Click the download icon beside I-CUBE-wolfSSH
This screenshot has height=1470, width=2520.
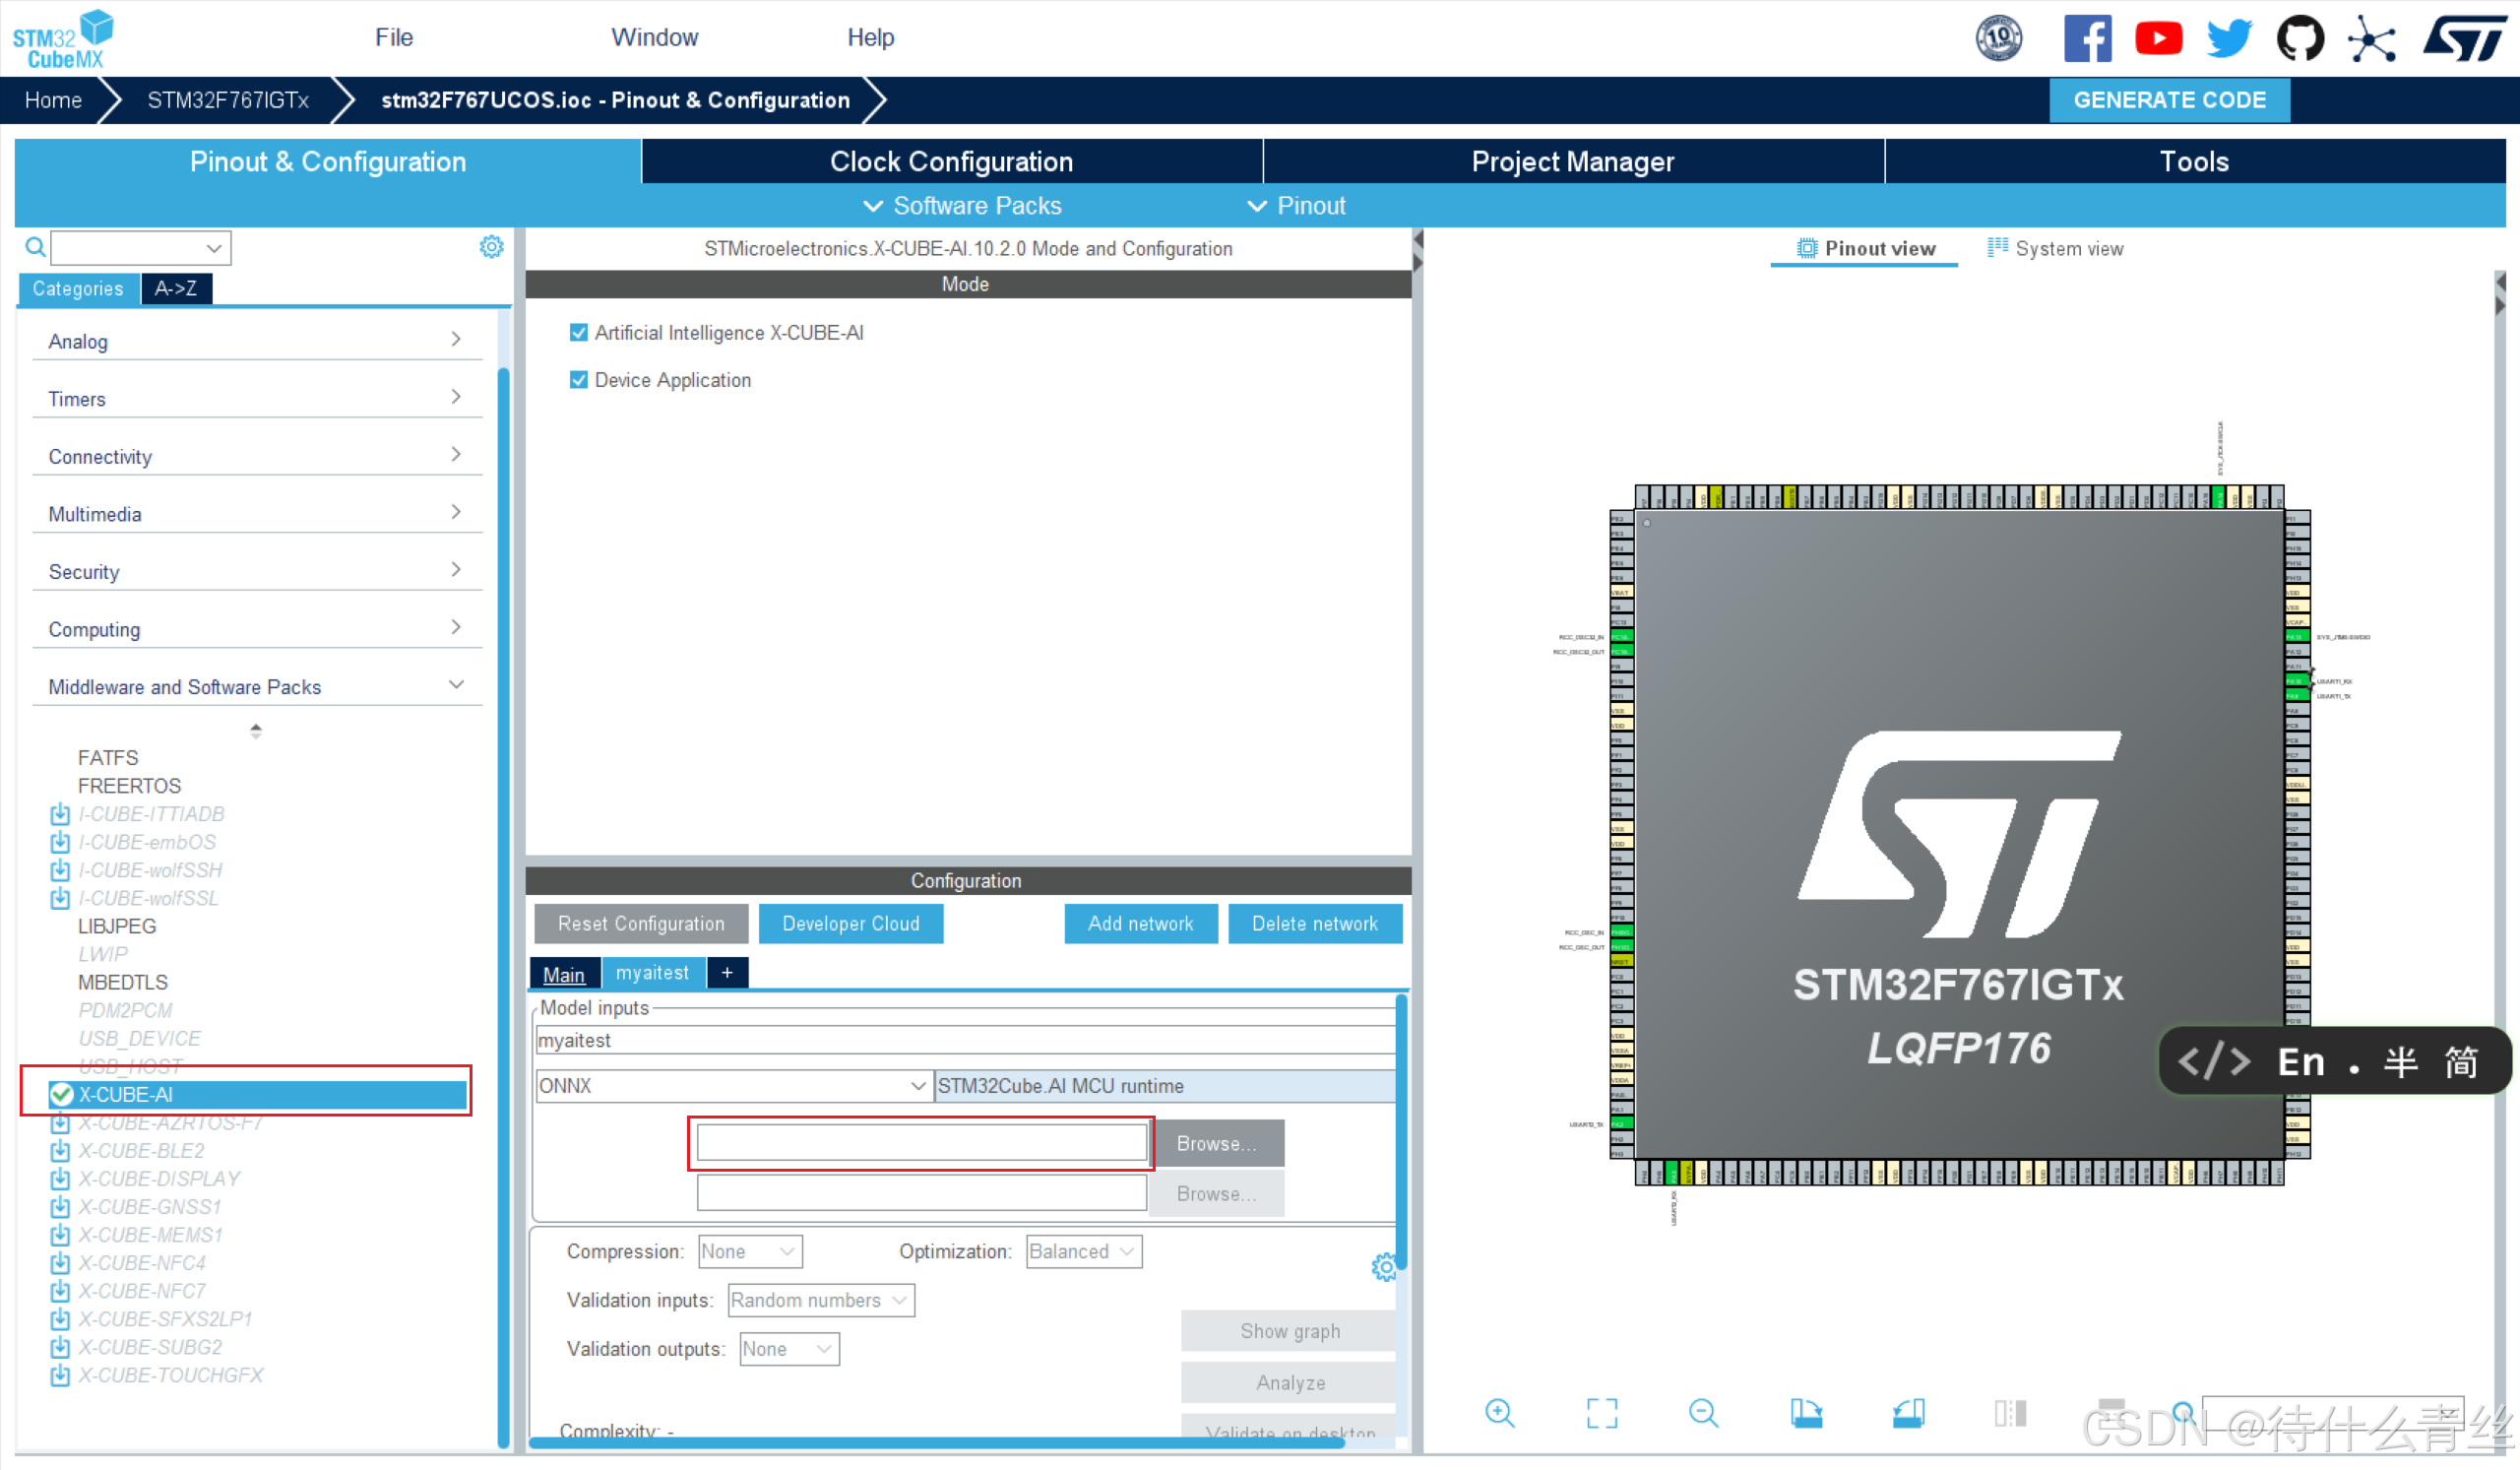coord(60,870)
